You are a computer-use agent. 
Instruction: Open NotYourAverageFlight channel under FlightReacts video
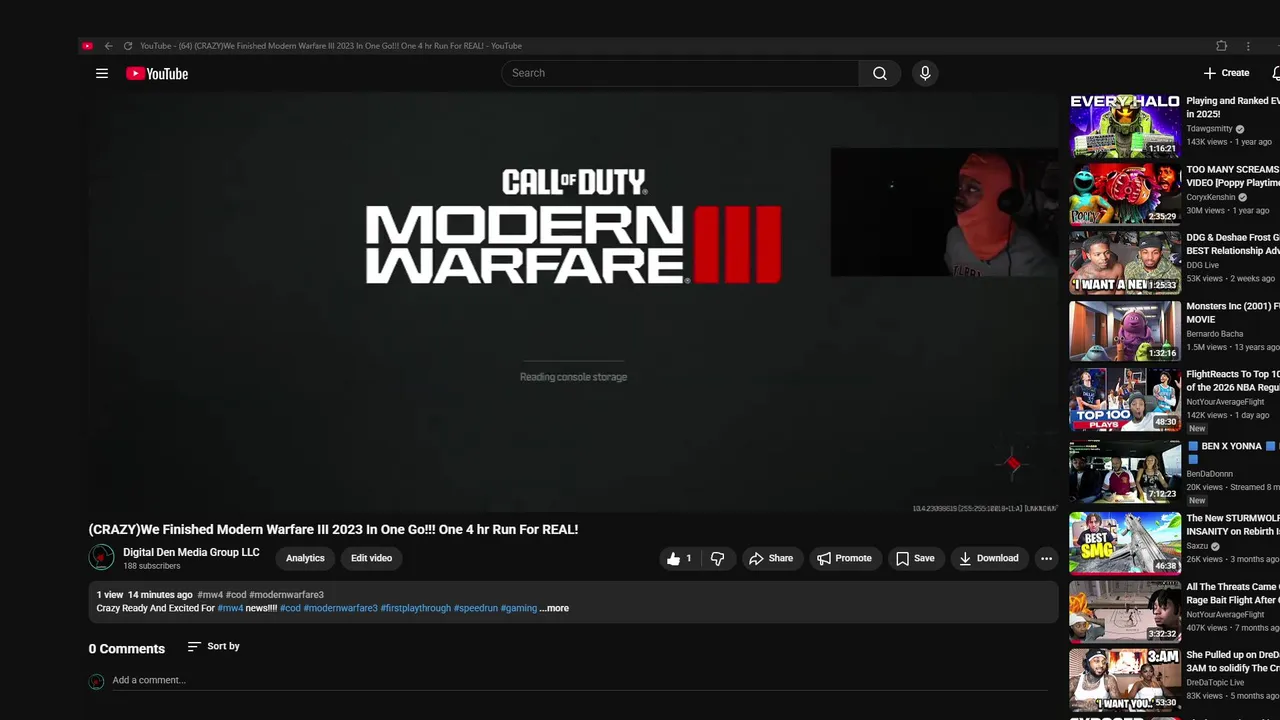tap(1226, 402)
